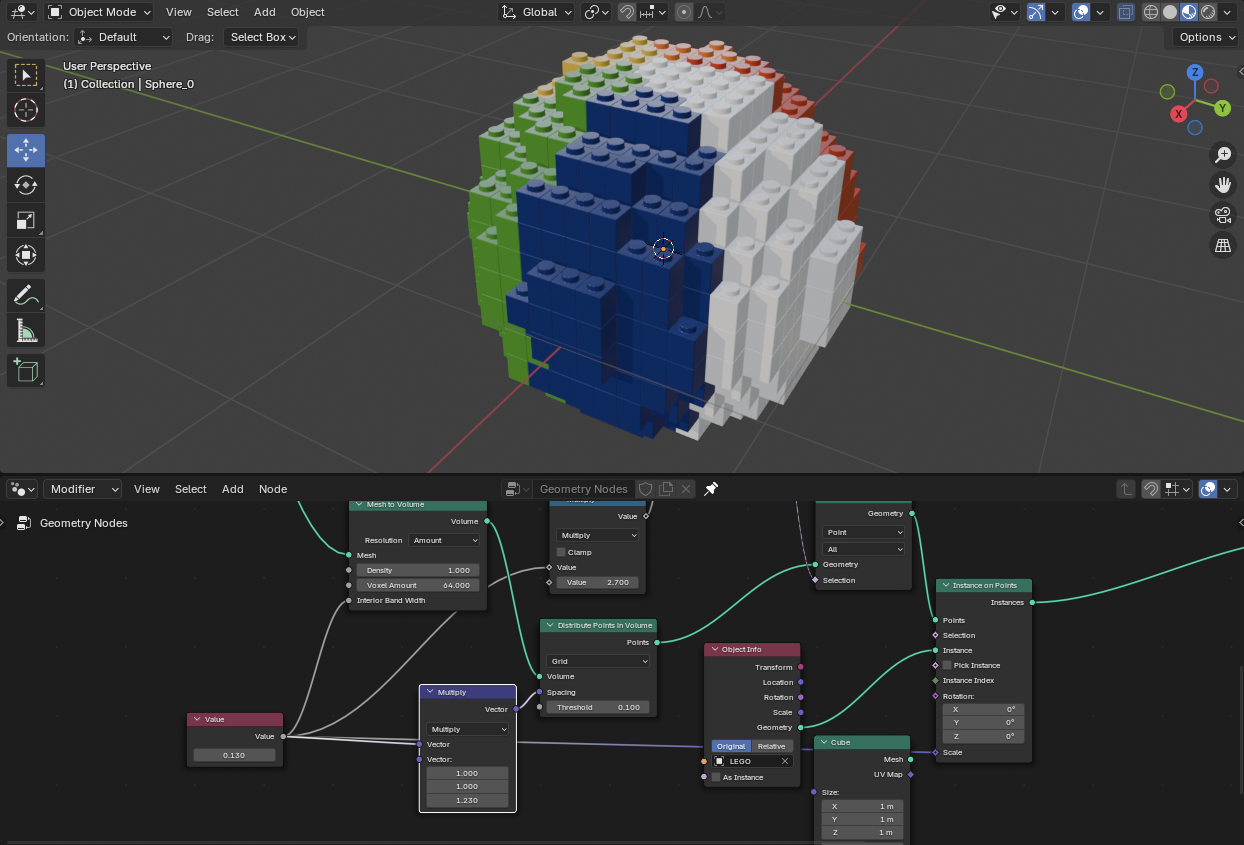This screenshot has height=845, width=1244.
Task: Toggle viewport snapping magnet in 3D header
Action: click(x=627, y=12)
